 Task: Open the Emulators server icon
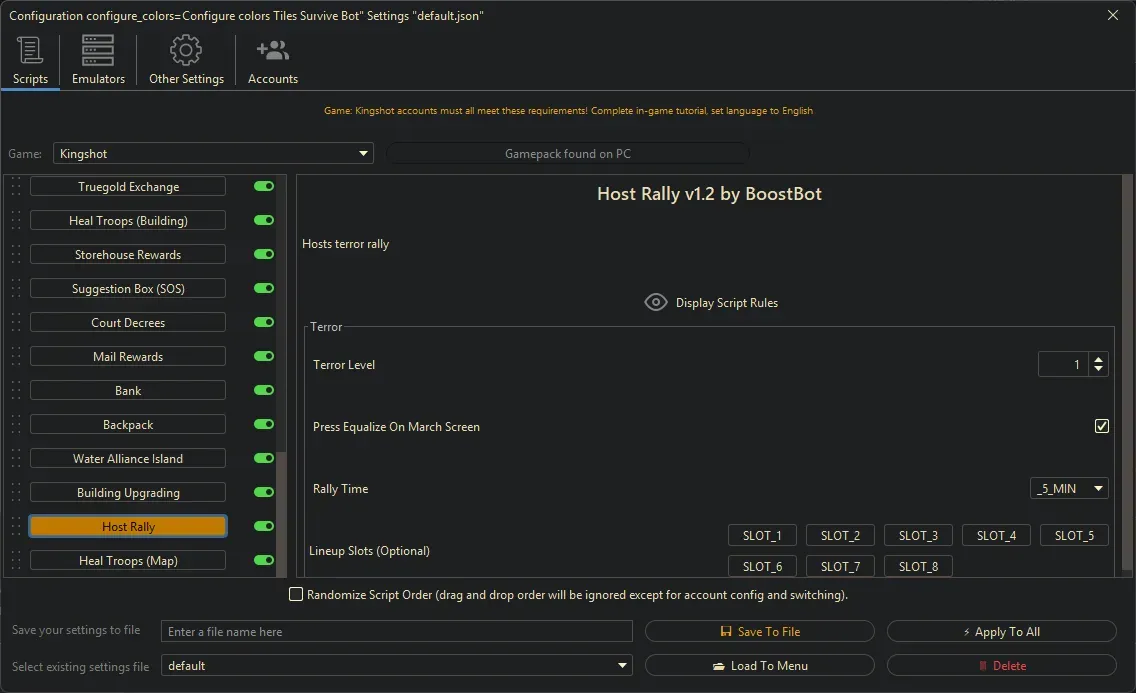tap(98, 51)
